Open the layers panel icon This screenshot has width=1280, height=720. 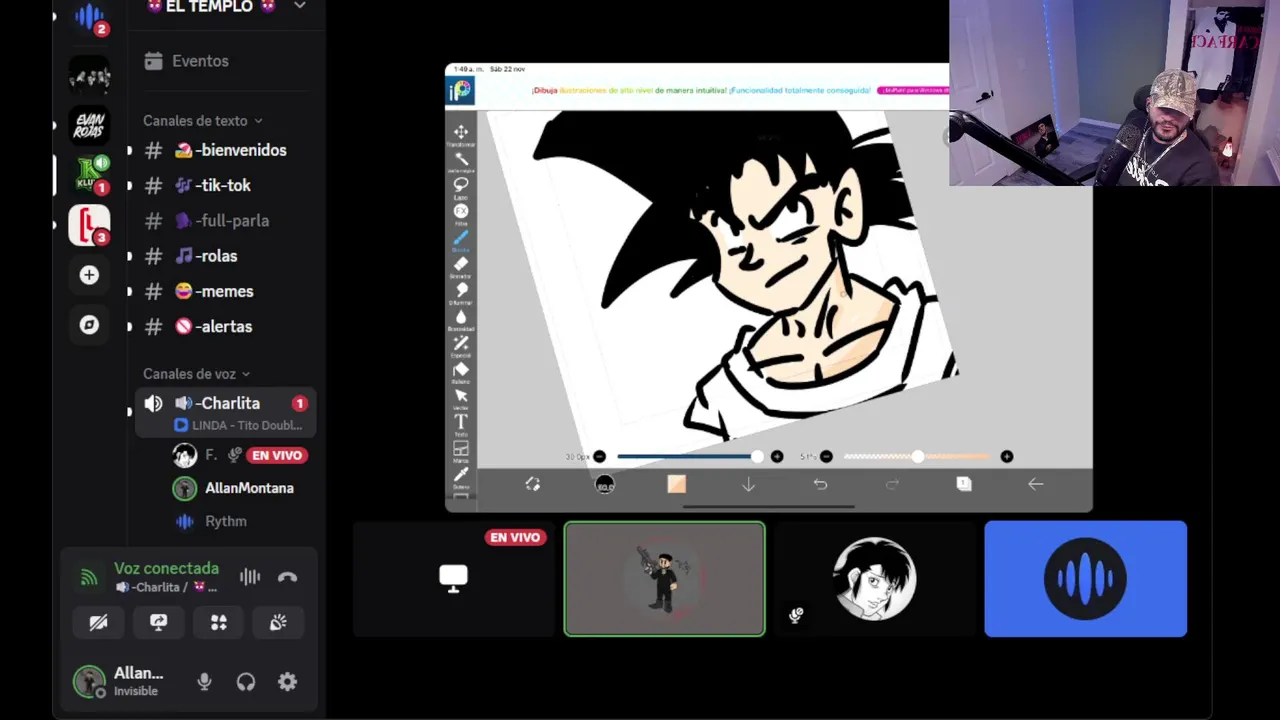964,484
